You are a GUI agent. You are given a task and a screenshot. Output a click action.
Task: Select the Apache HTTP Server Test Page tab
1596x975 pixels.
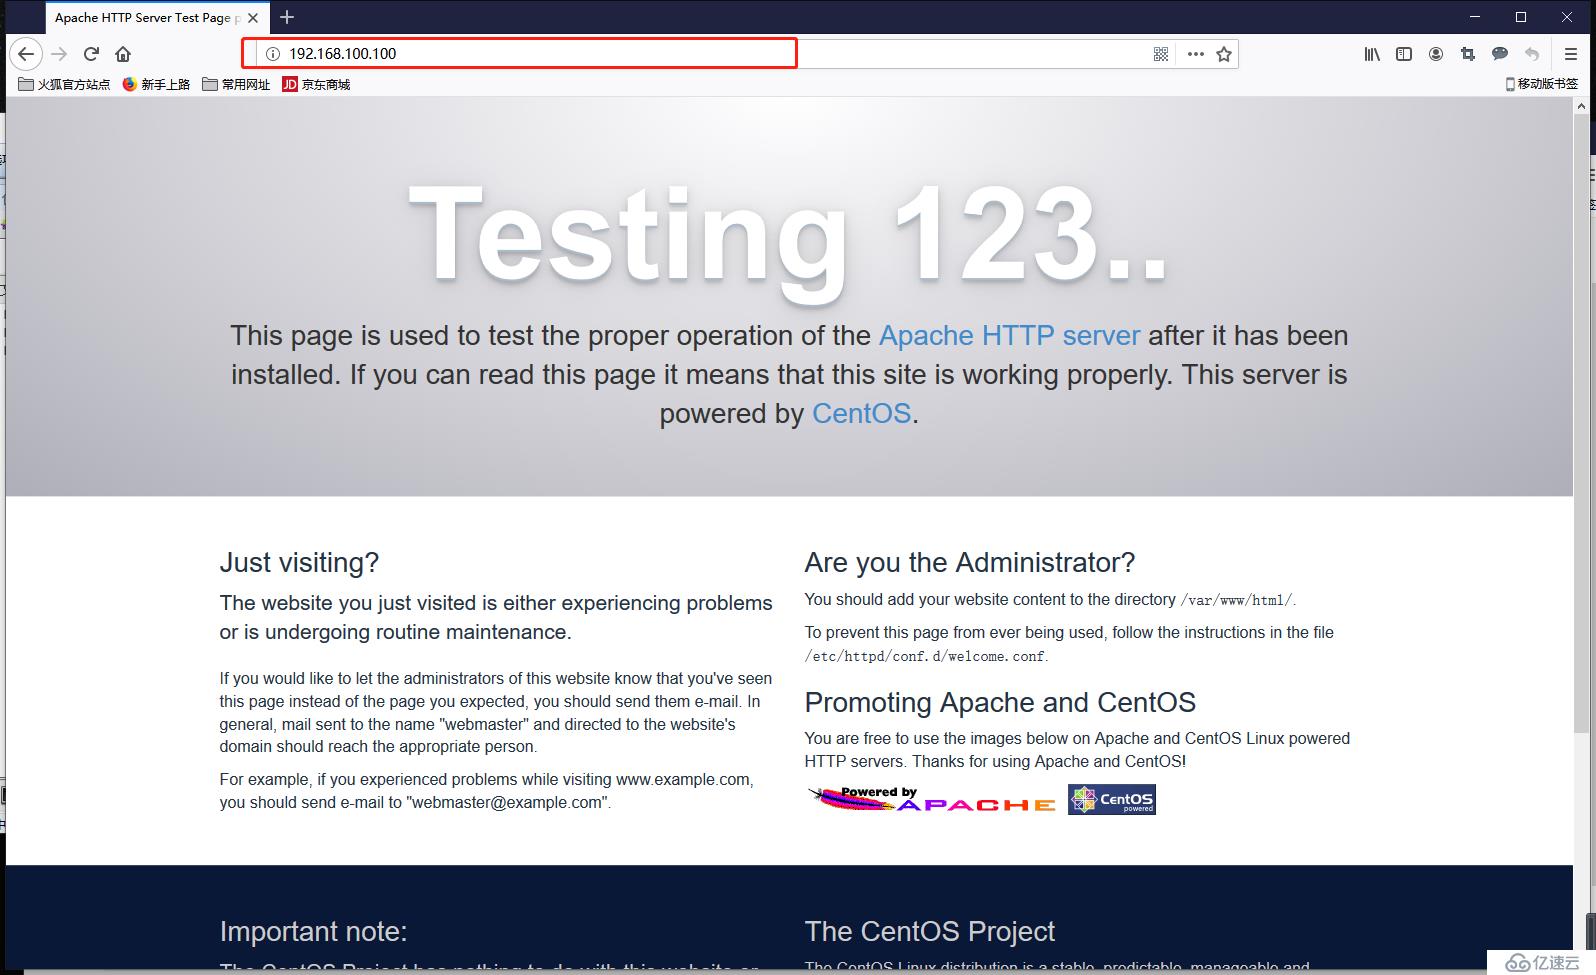click(157, 18)
